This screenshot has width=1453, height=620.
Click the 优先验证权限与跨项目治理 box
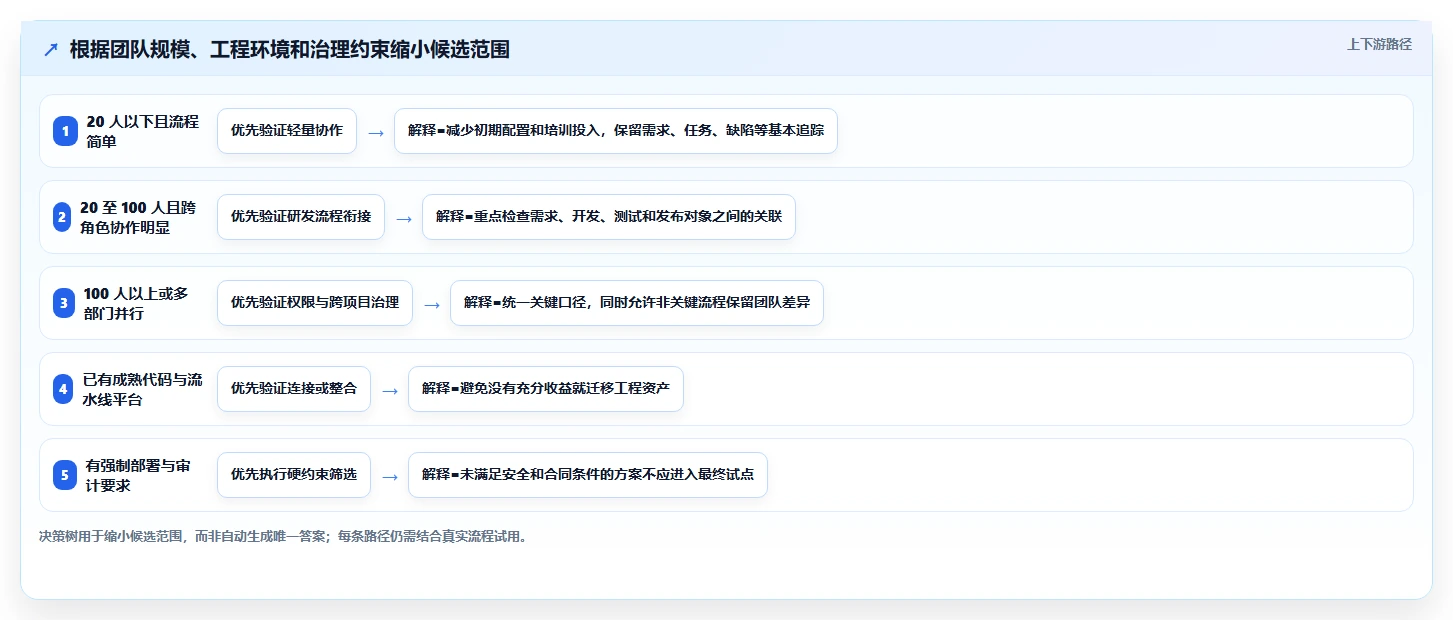315,303
